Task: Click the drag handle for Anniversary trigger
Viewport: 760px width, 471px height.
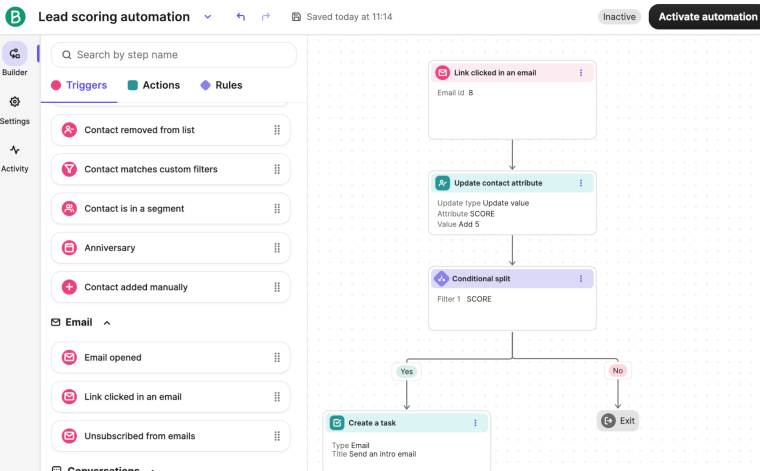Action: click(x=277, y=248)
